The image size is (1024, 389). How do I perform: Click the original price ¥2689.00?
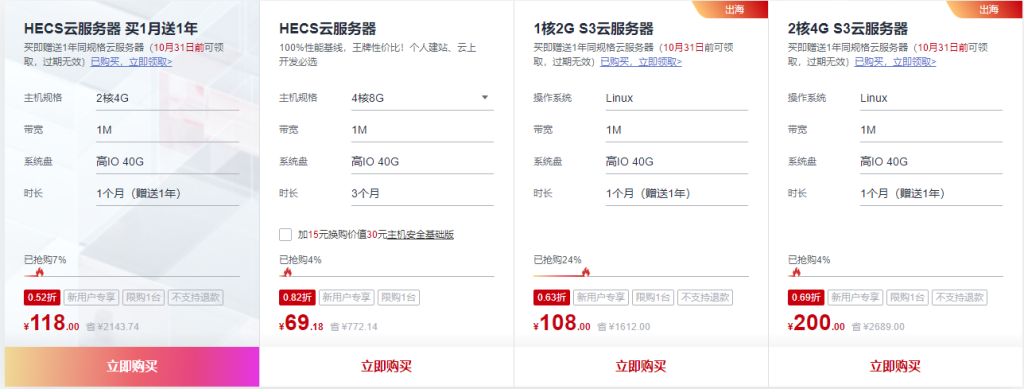pos(884,326)
